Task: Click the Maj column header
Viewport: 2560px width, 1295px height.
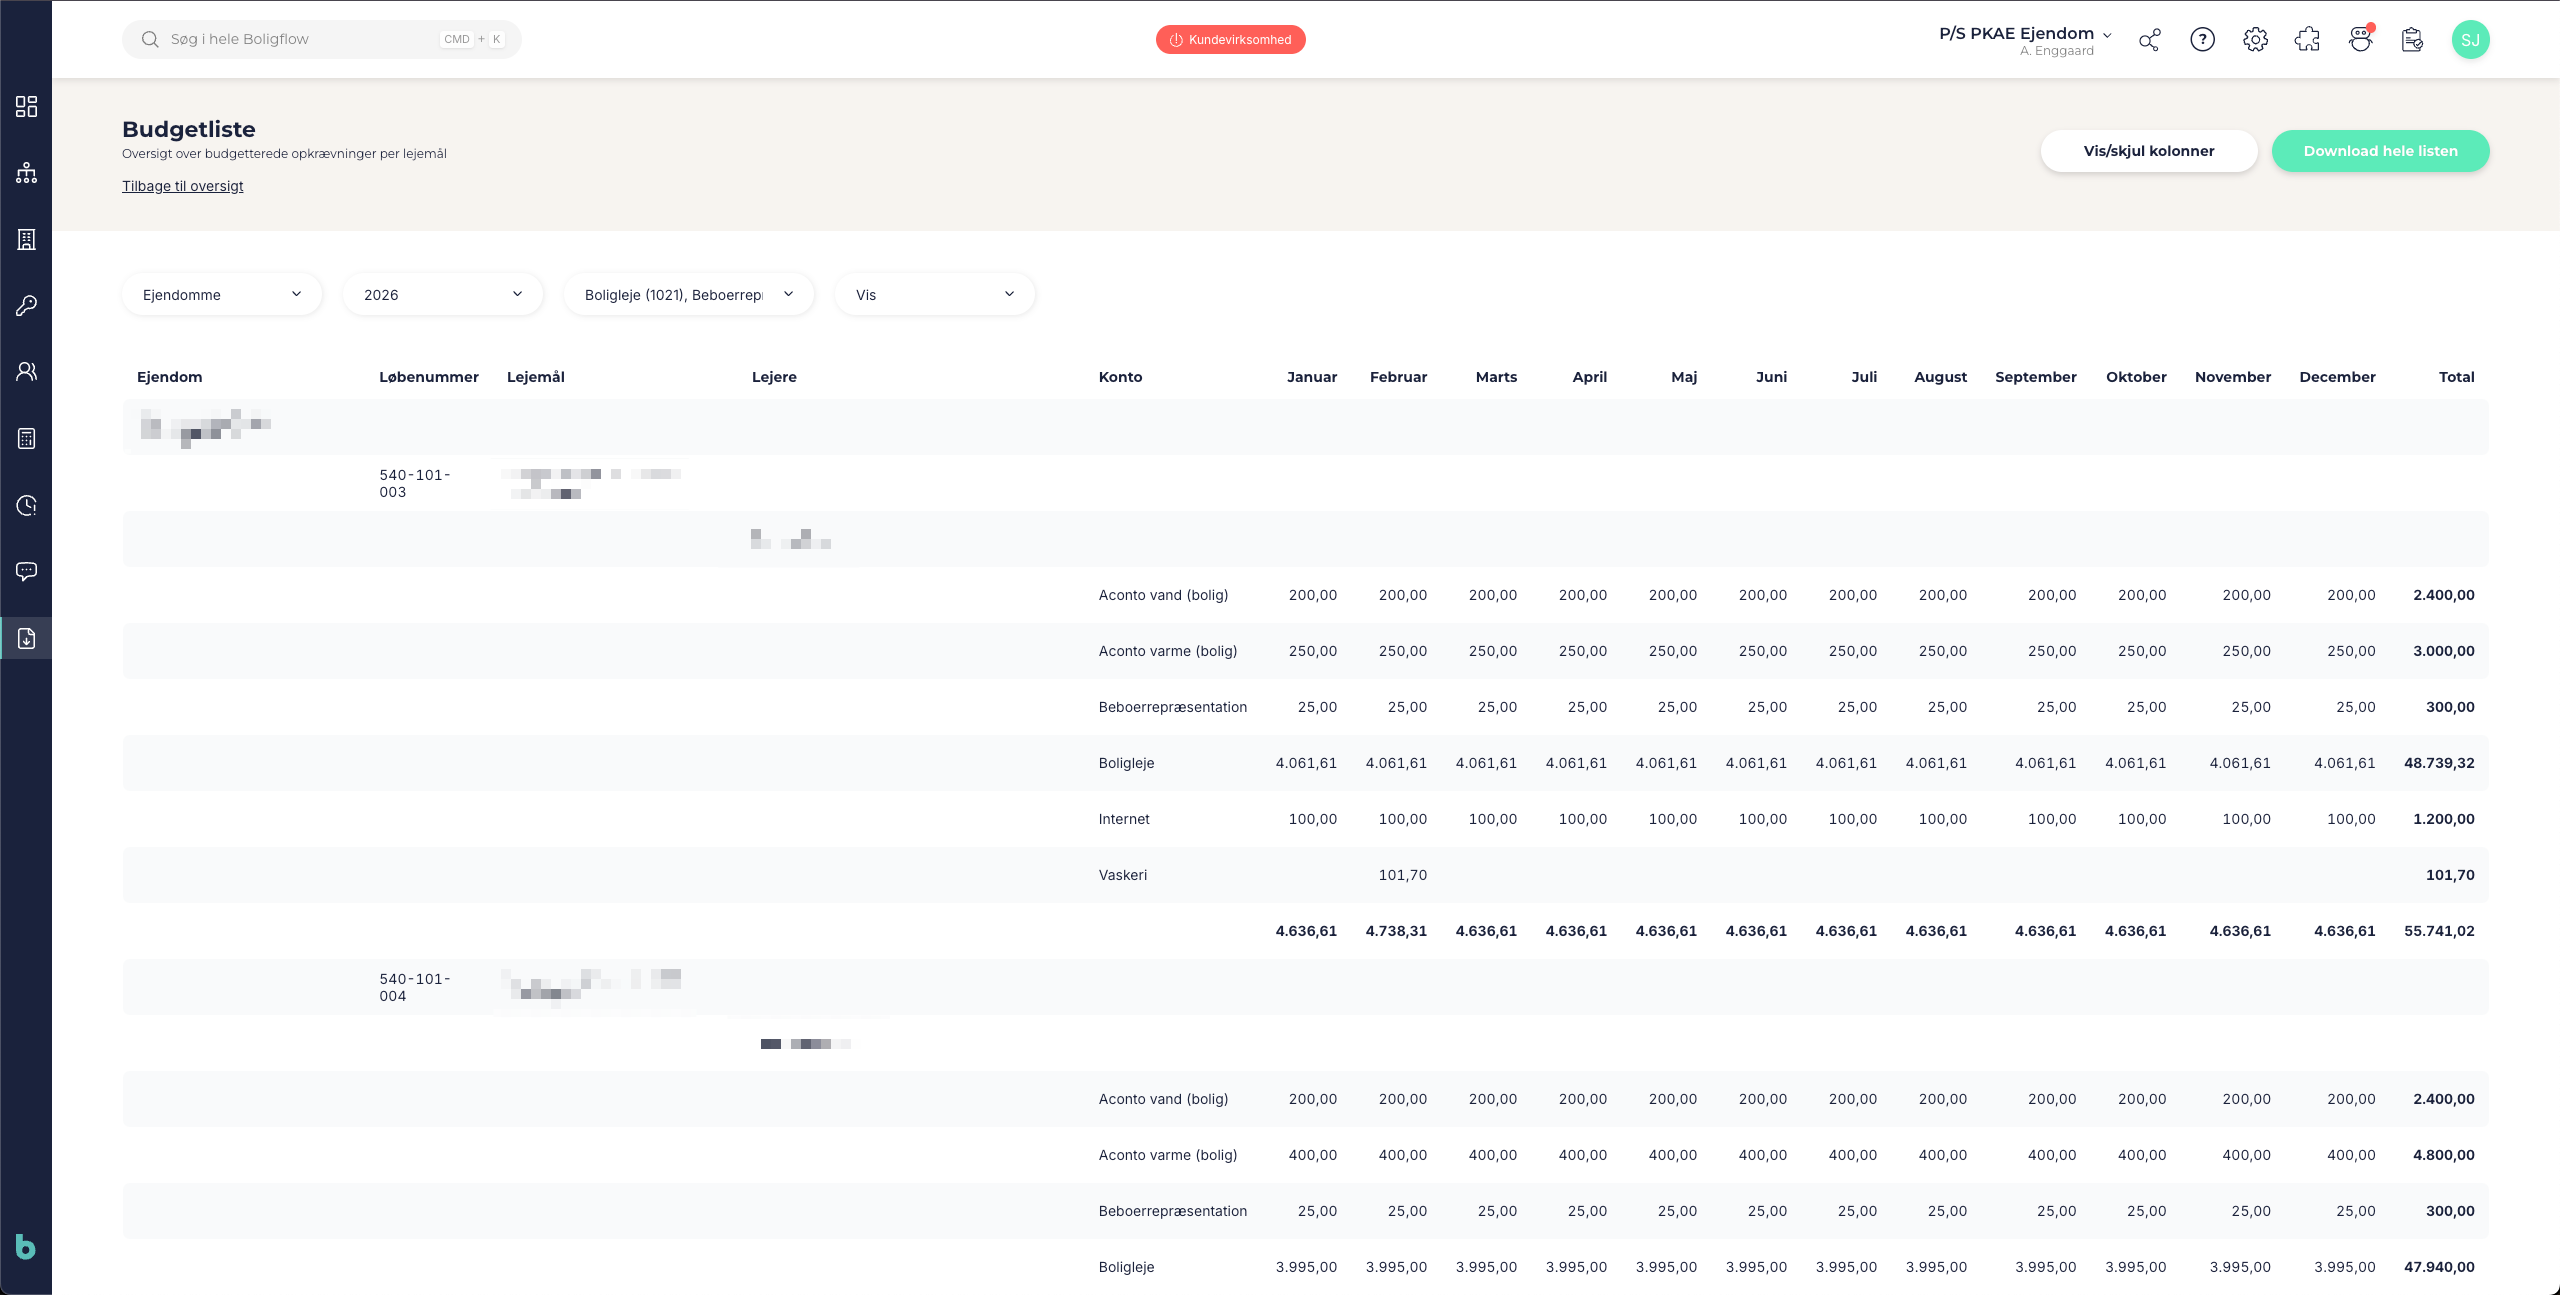Action: (x=1684, y=377)
